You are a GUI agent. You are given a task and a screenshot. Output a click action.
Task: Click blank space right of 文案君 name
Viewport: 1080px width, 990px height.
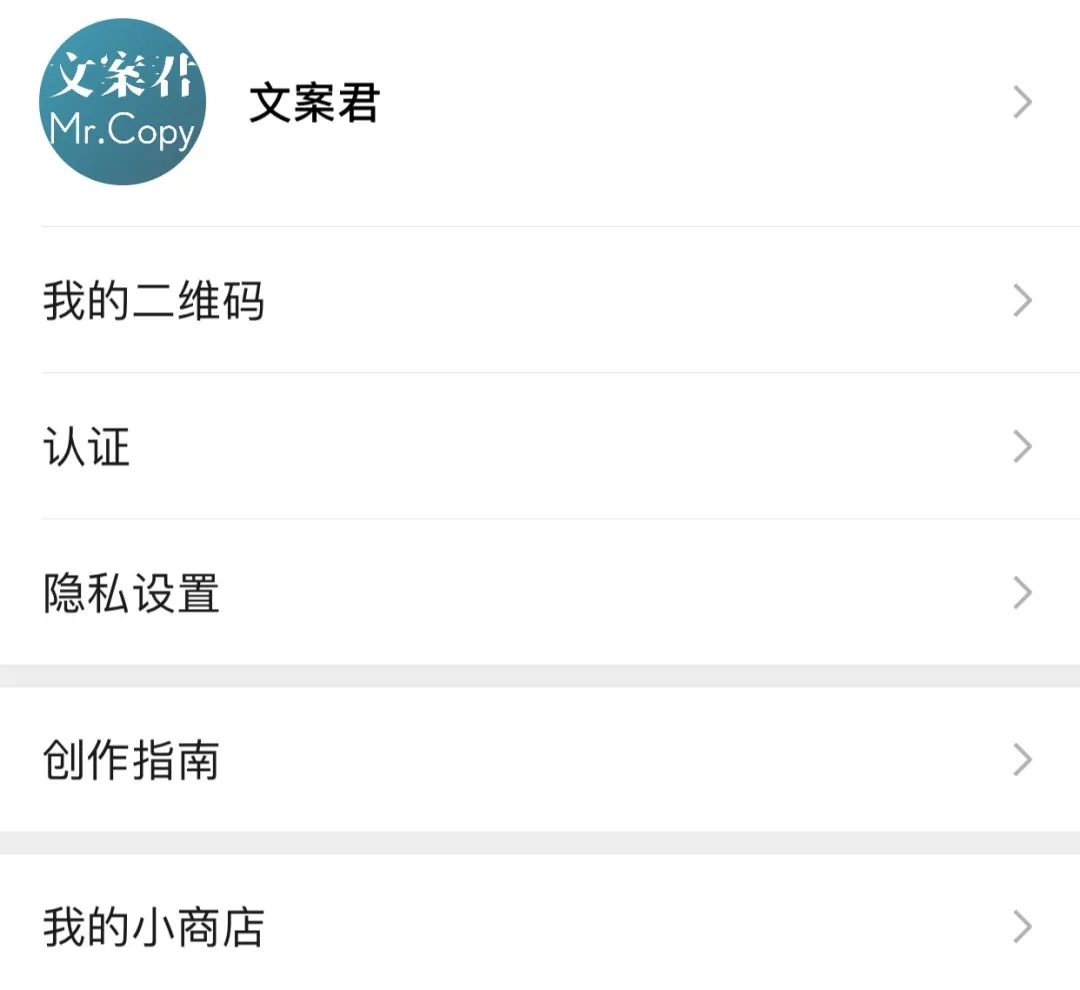coord(689,103)
